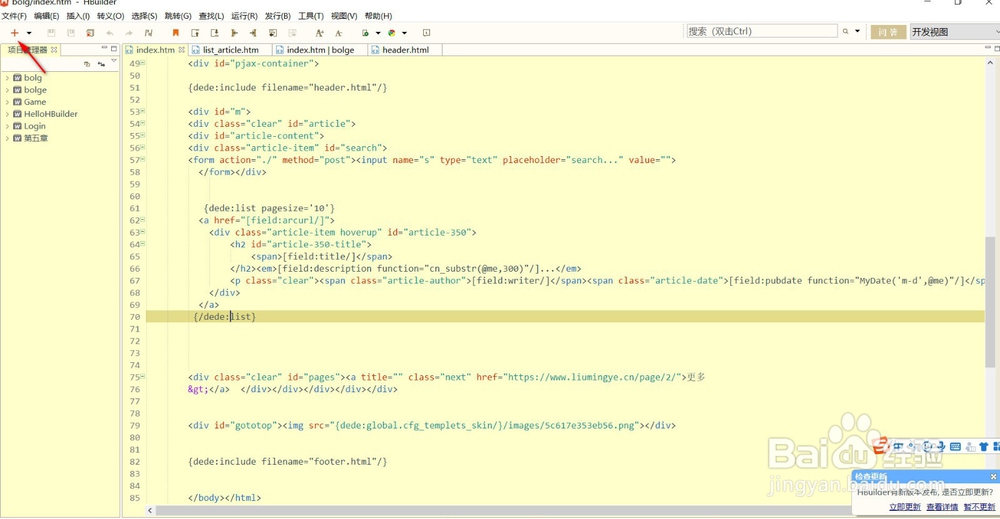Click the Save floppy disk icon
The width and height of the screenshot is (1000, 519).
pos(51,33)
